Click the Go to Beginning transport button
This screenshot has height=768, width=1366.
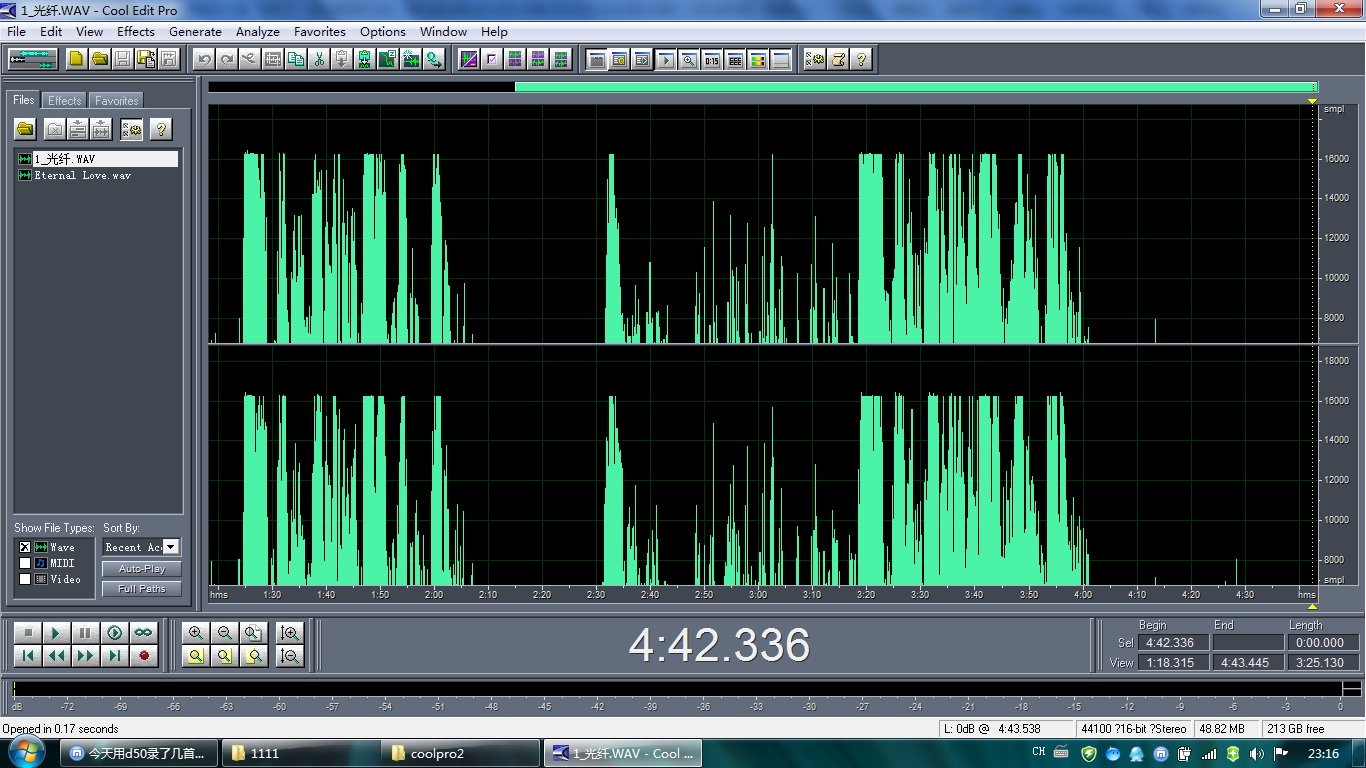[28, 656]
